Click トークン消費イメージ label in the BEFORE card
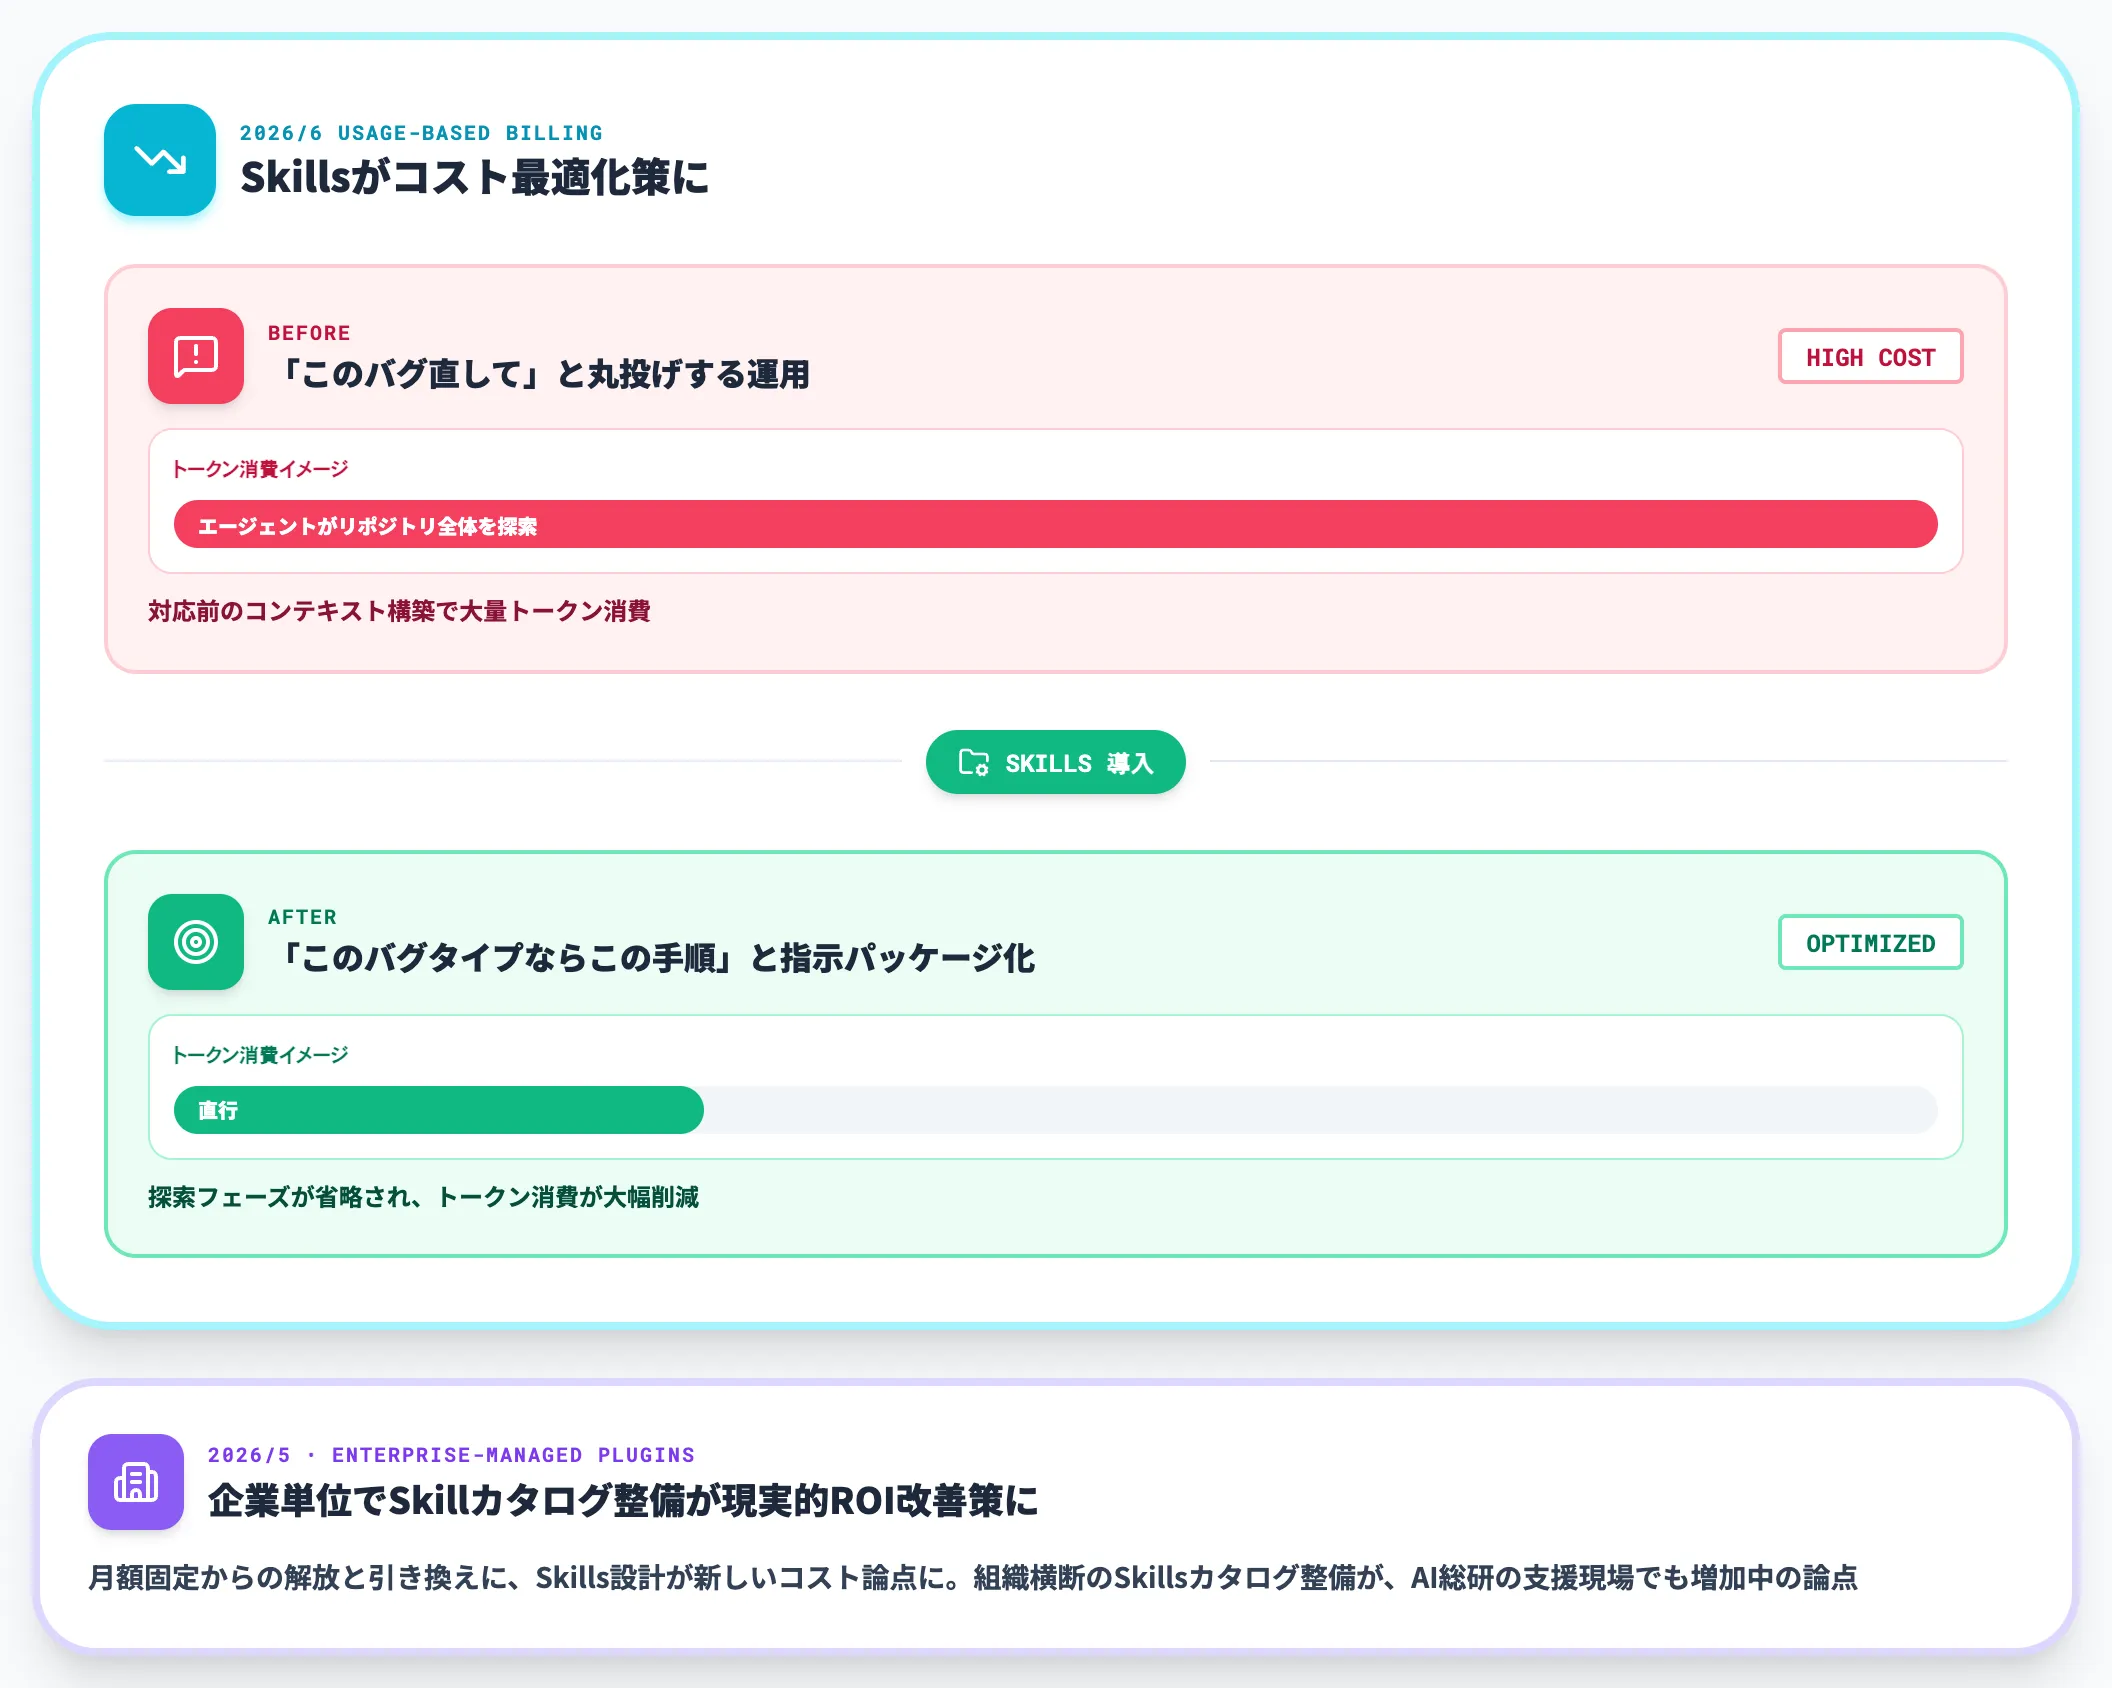2112x1688 pixels. [260, 469]
